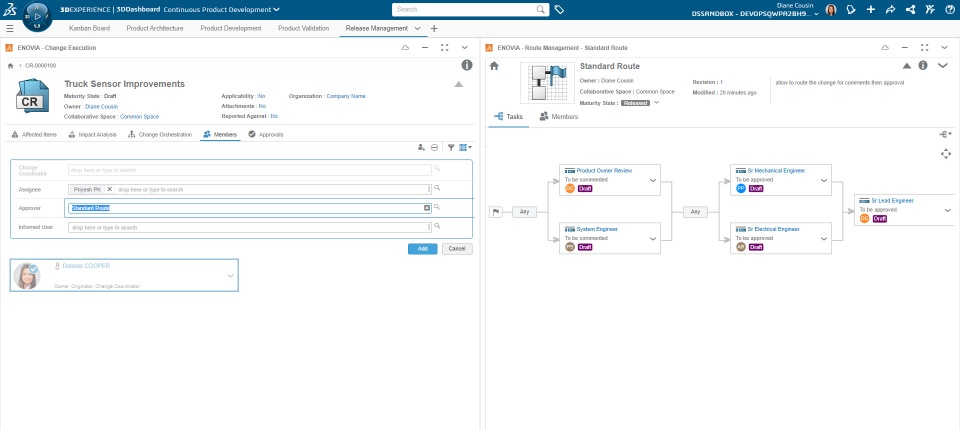
Task: Open Route Management widget chevron menu
Action: pos(945,48)
